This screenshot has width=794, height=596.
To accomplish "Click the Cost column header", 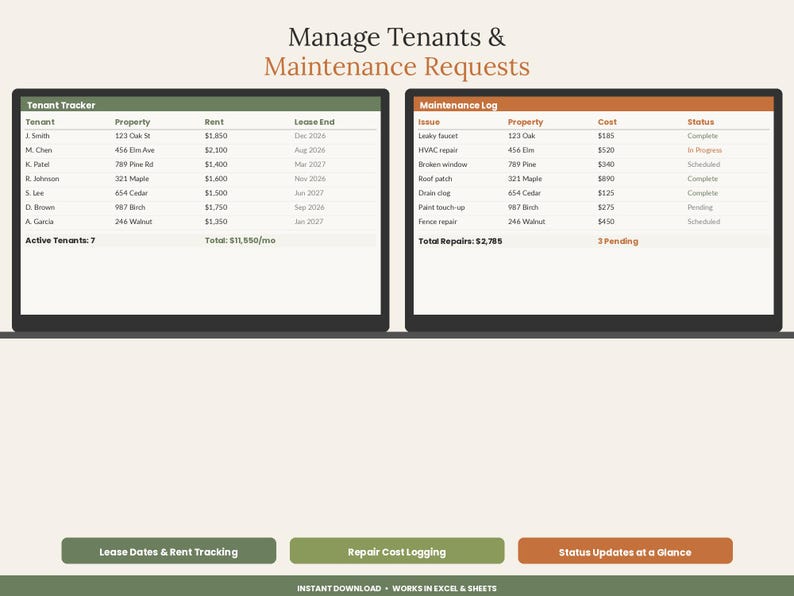I will 607,122.
